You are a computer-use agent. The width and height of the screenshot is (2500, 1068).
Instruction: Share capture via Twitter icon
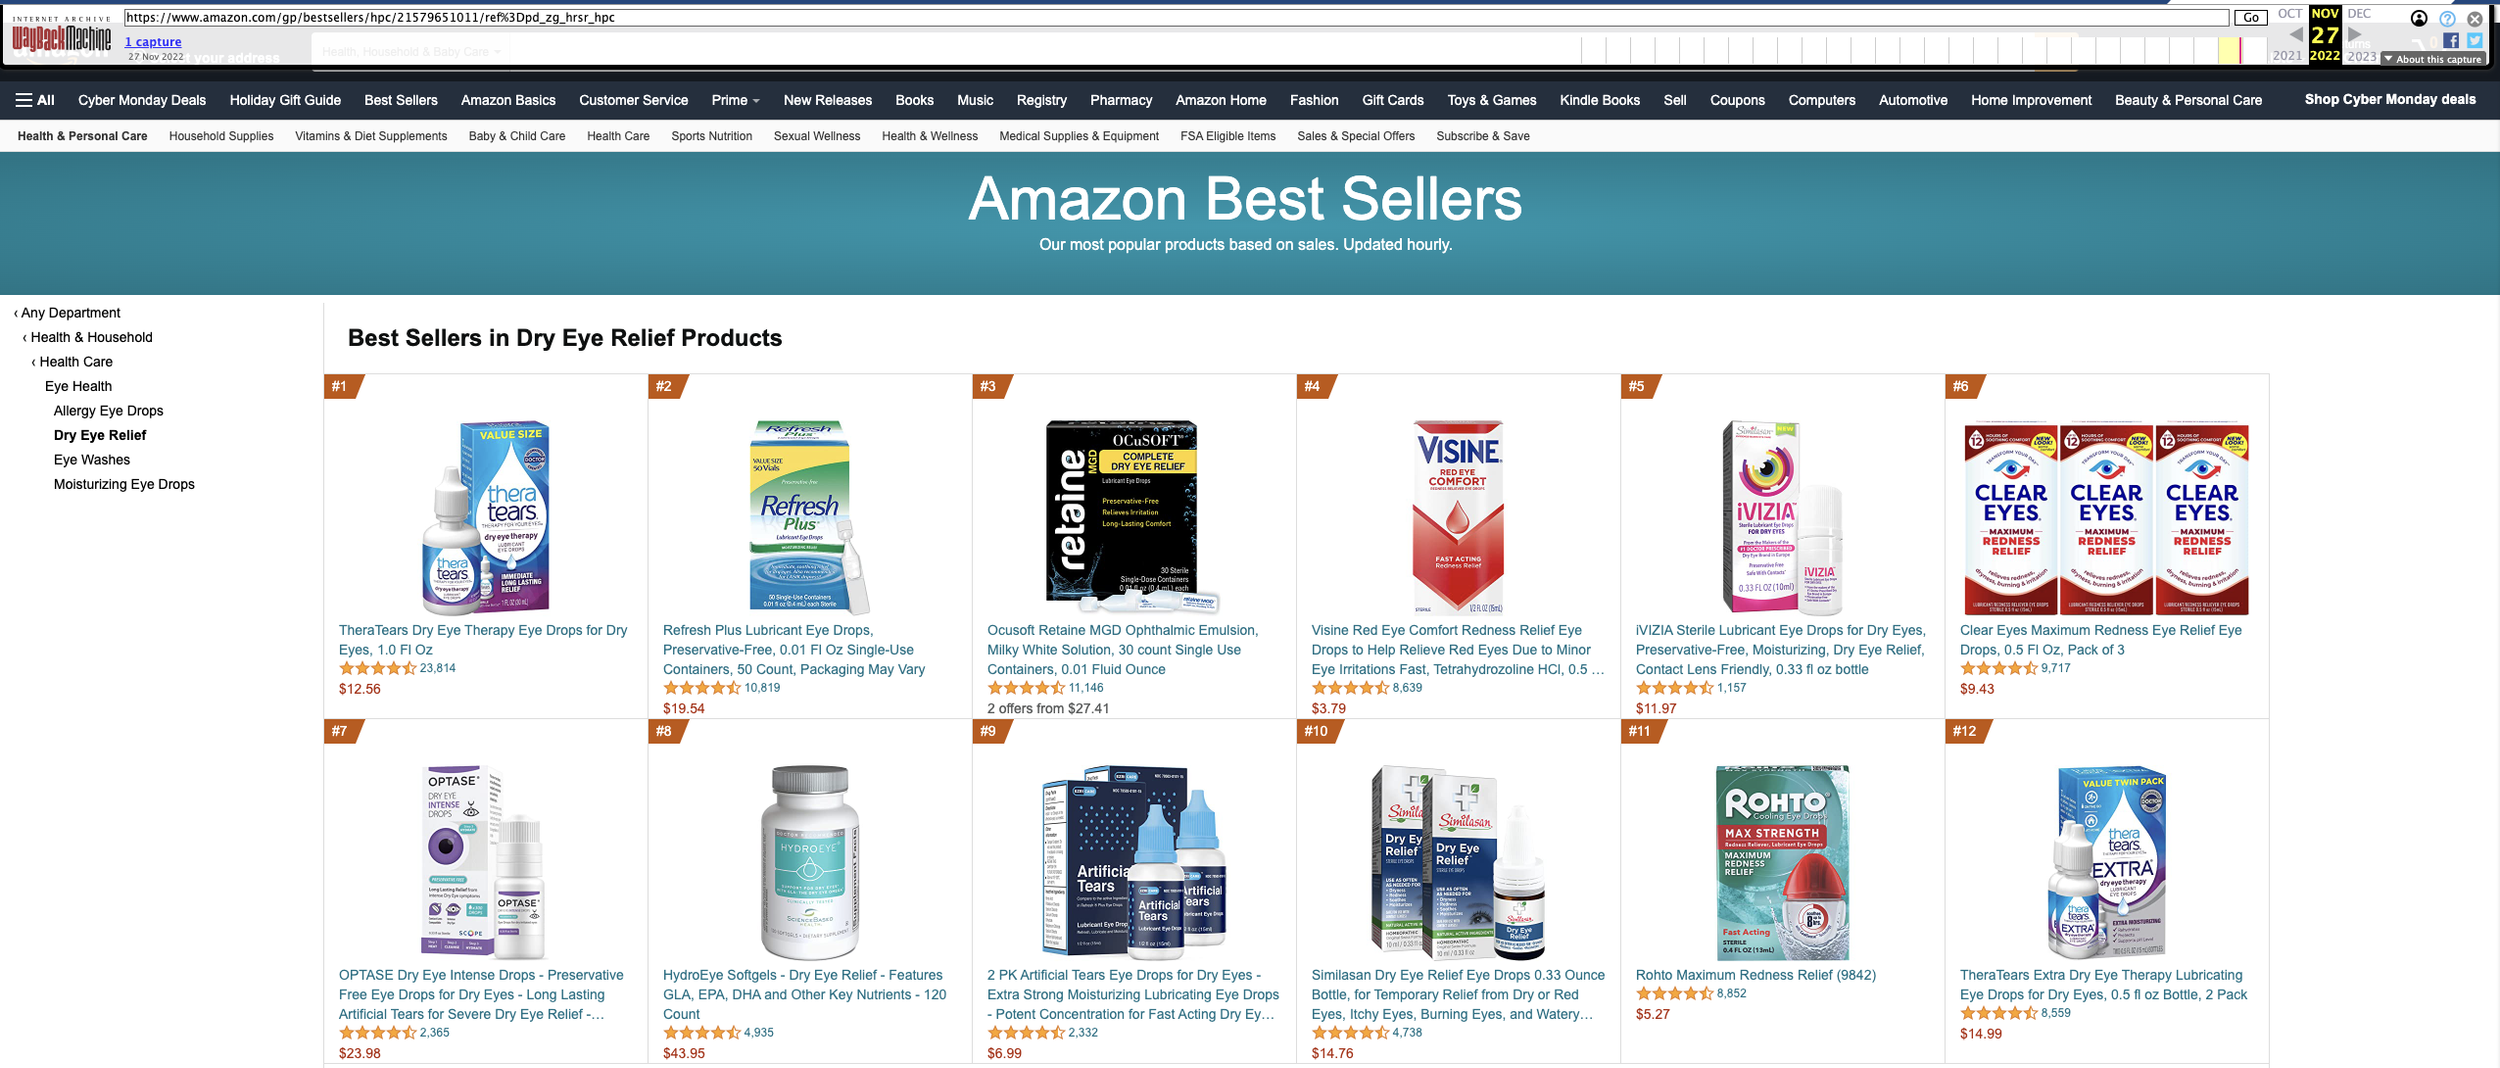tap(2474, 41)
